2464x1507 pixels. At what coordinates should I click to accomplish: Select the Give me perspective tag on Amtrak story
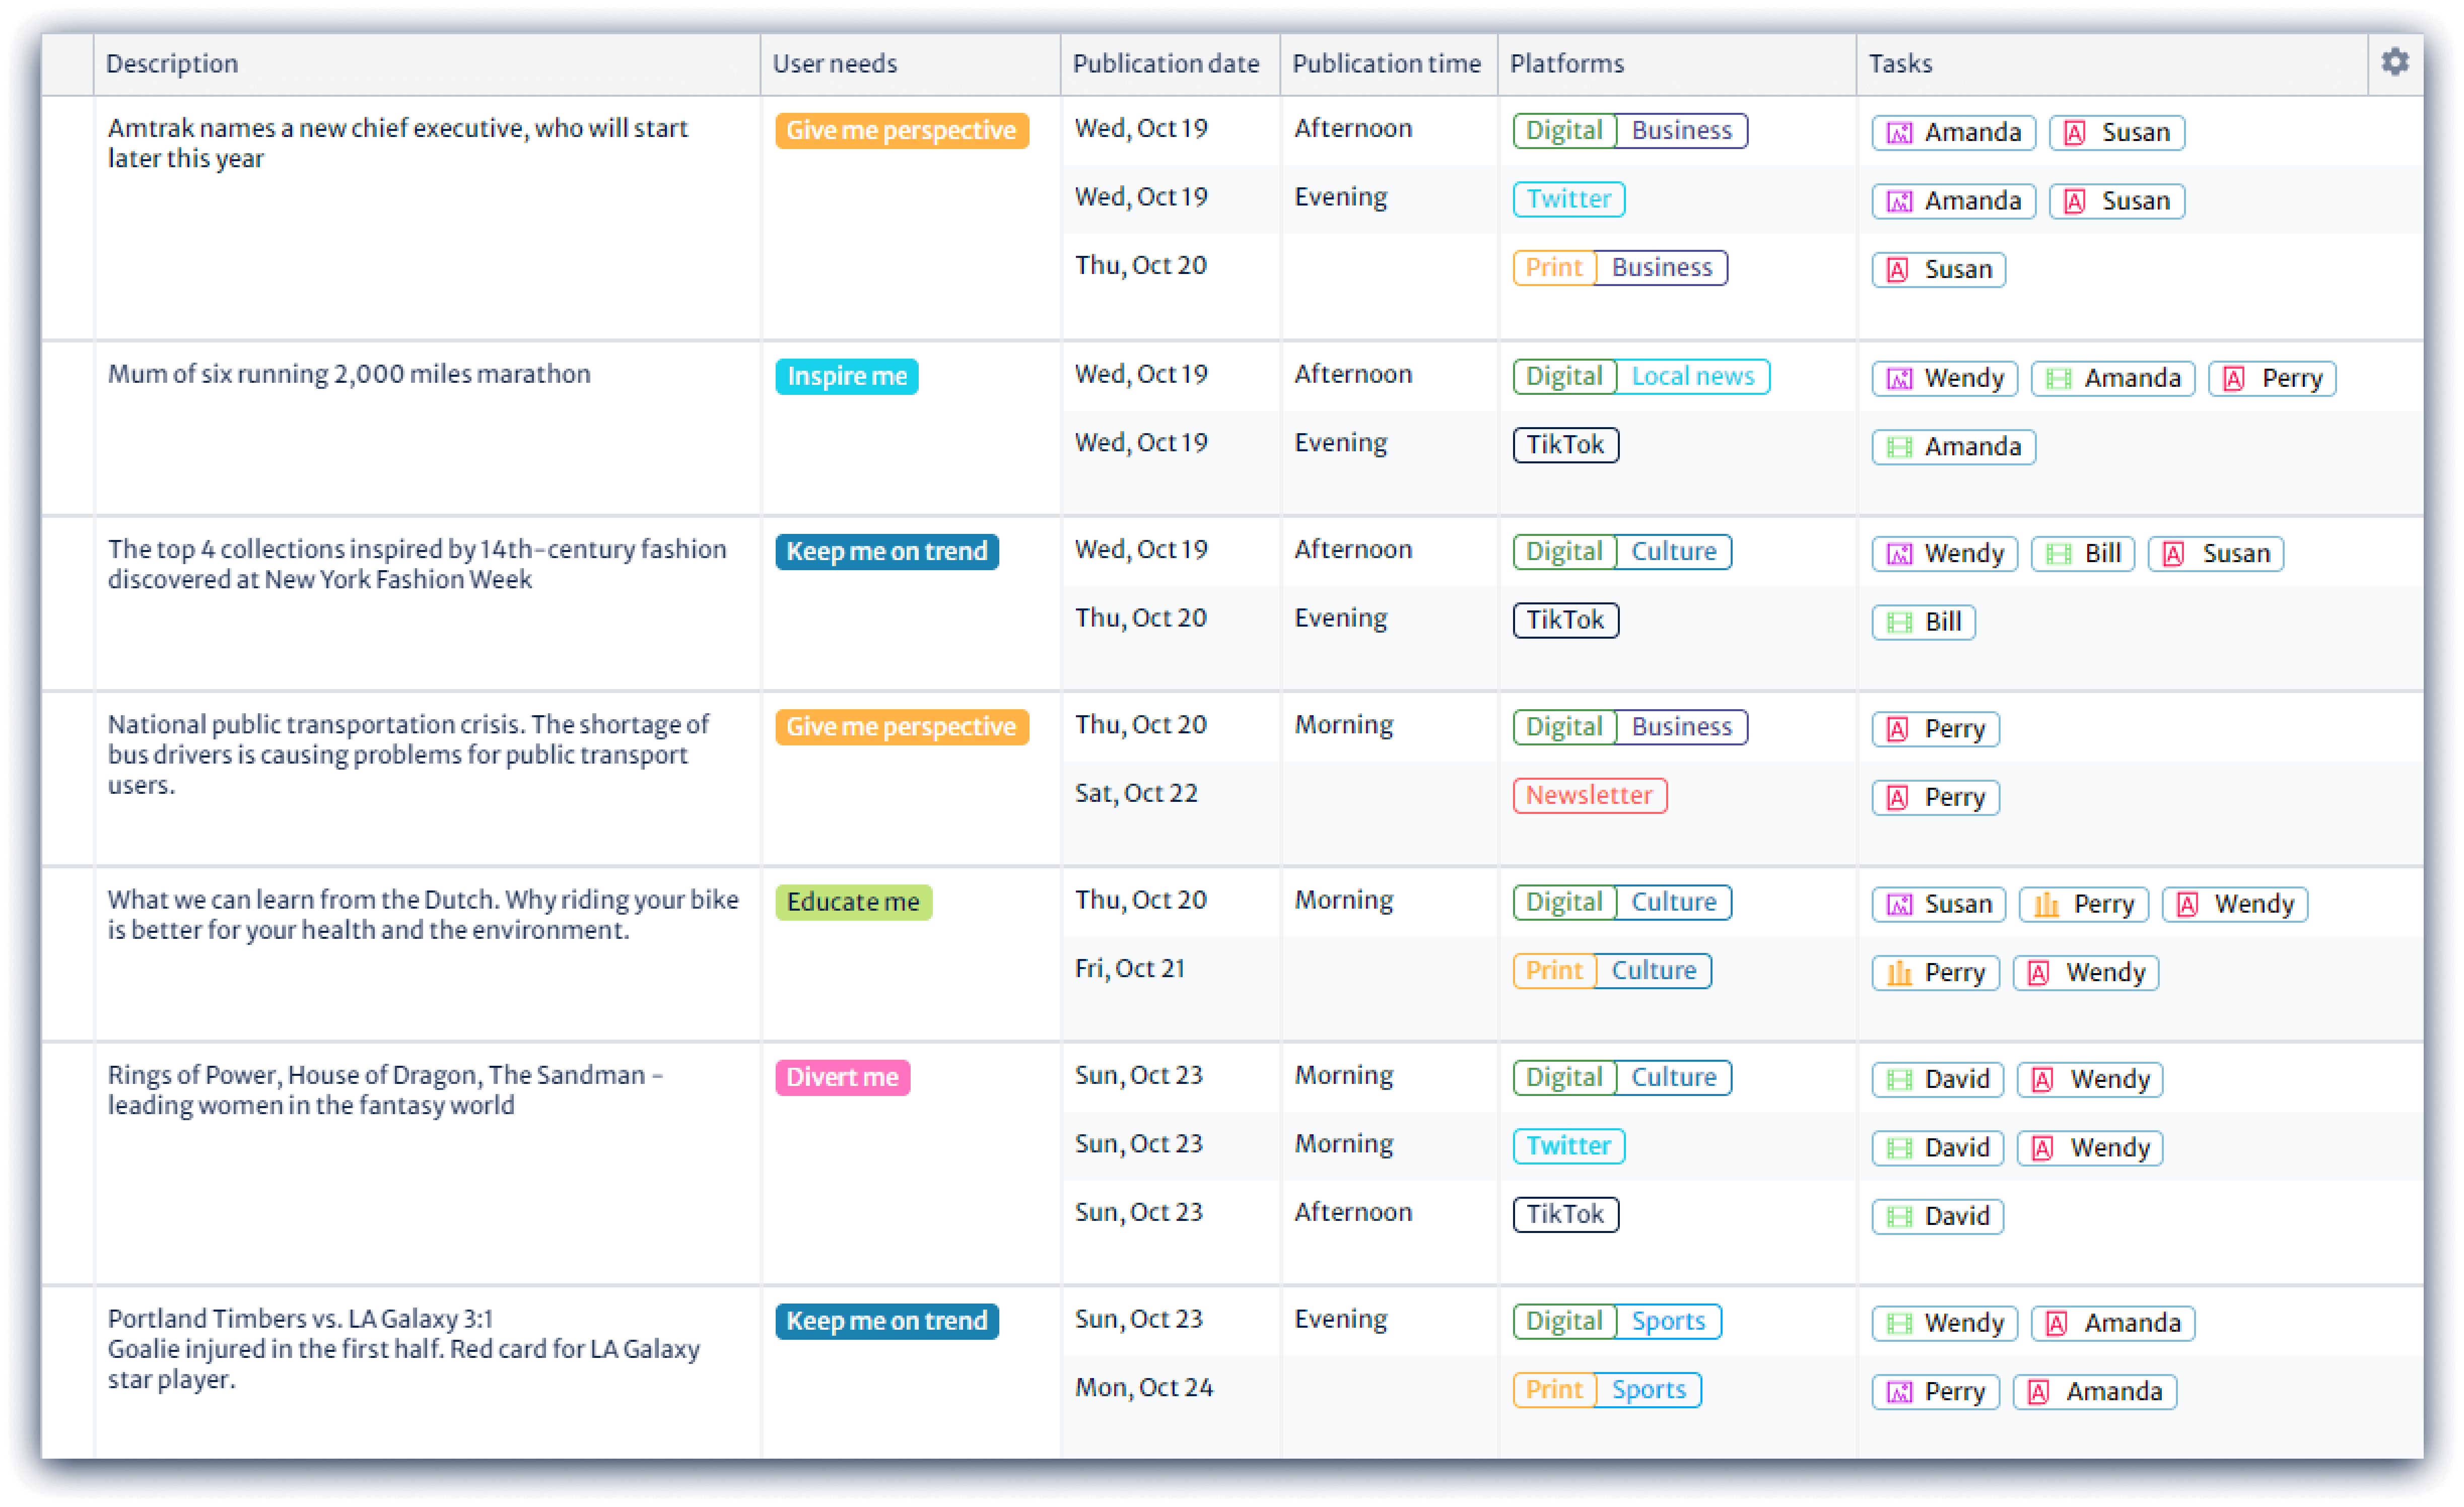pyautogui.click(x=901, y=130)
